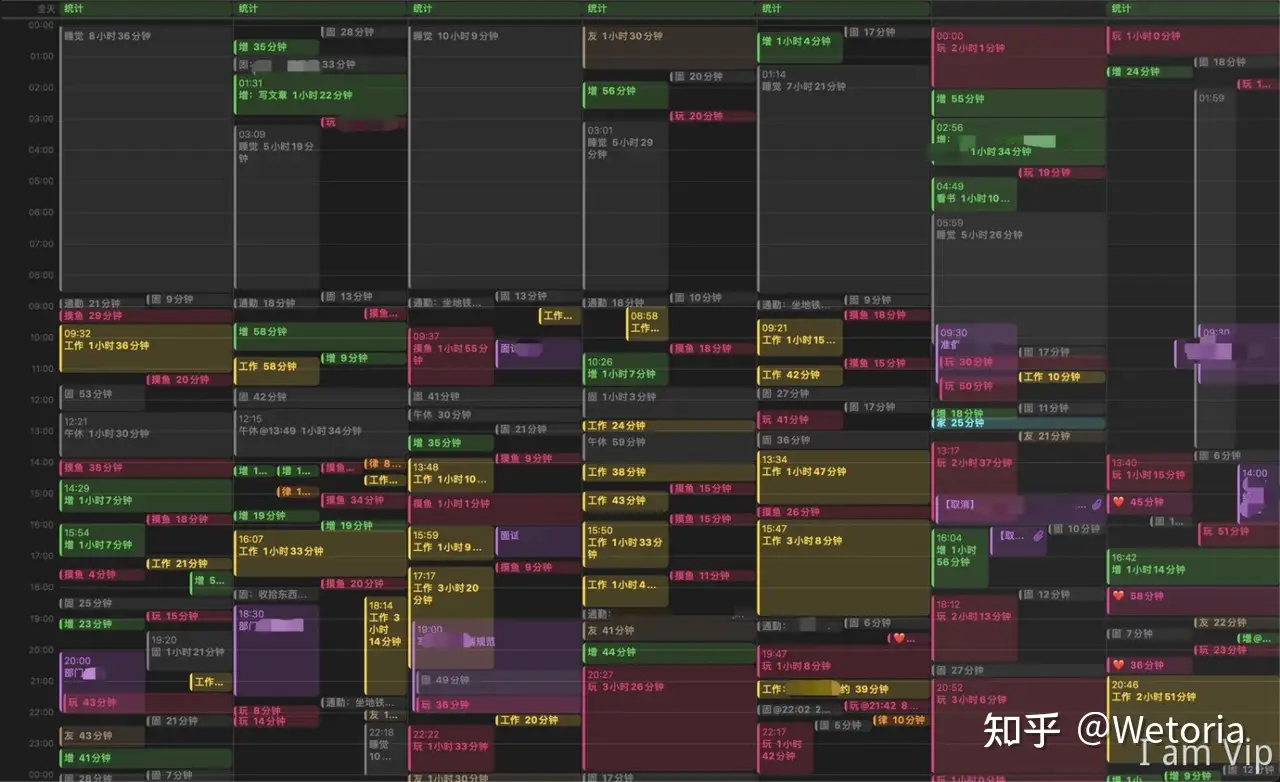Open the 18:30 部门 event
The height and width of the screenshot is (782, 1280).
click(277, 651)
